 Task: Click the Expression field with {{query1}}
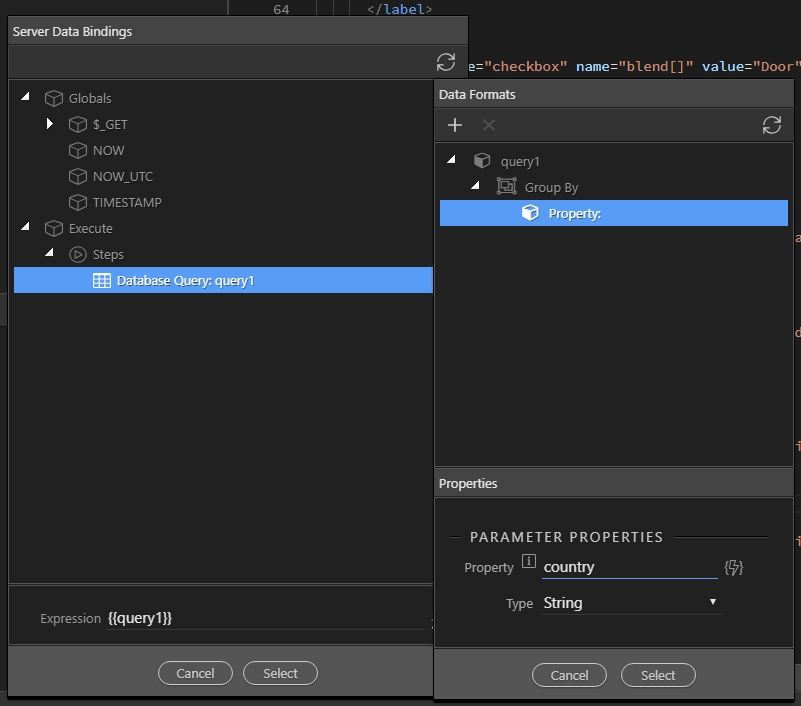click(x=265, y=619)
